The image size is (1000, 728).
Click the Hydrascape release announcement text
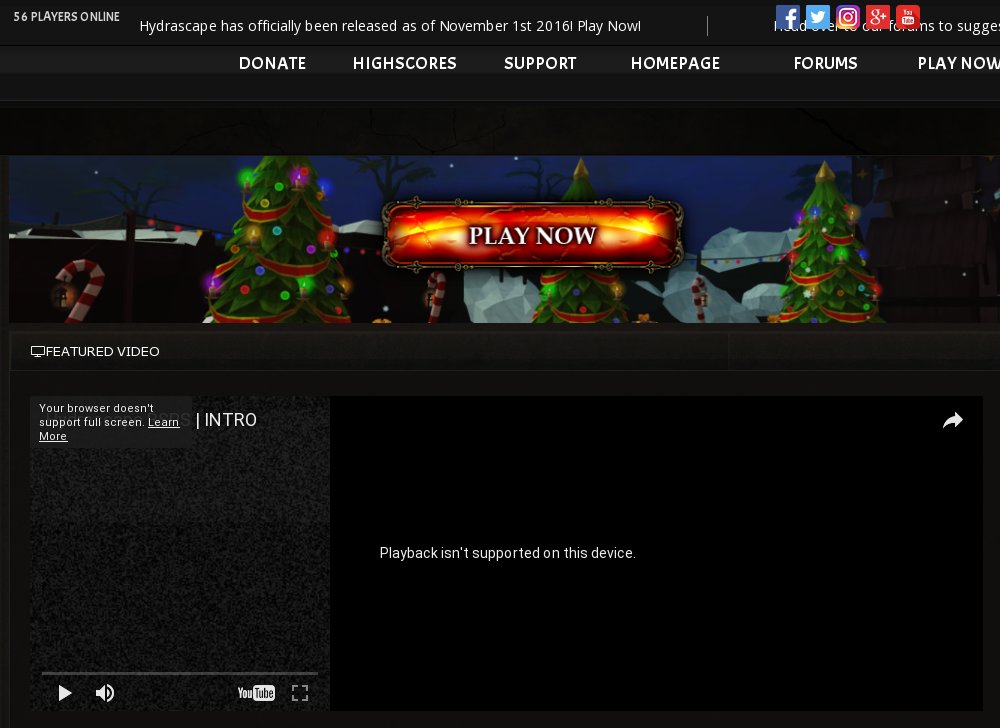point(390,26)
